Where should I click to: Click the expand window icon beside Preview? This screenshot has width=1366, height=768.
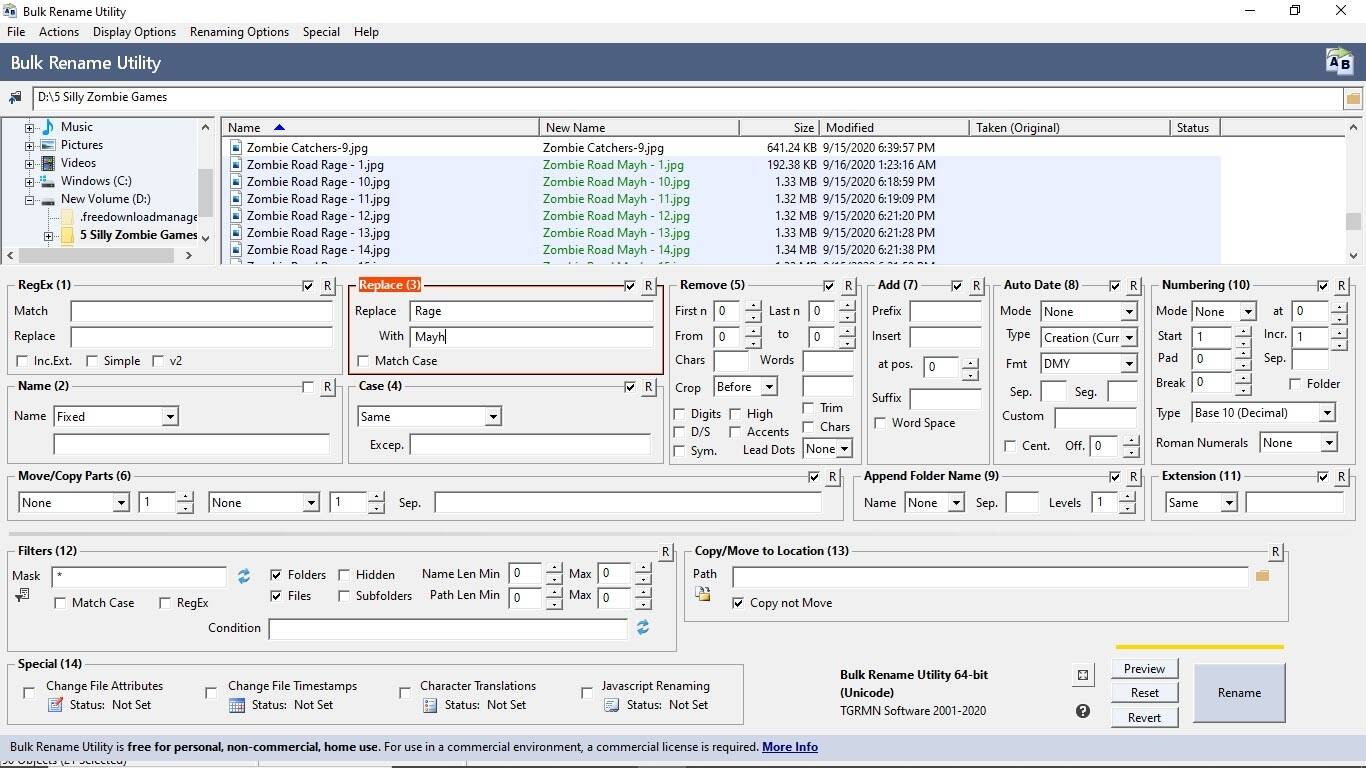pos(1082,676)
